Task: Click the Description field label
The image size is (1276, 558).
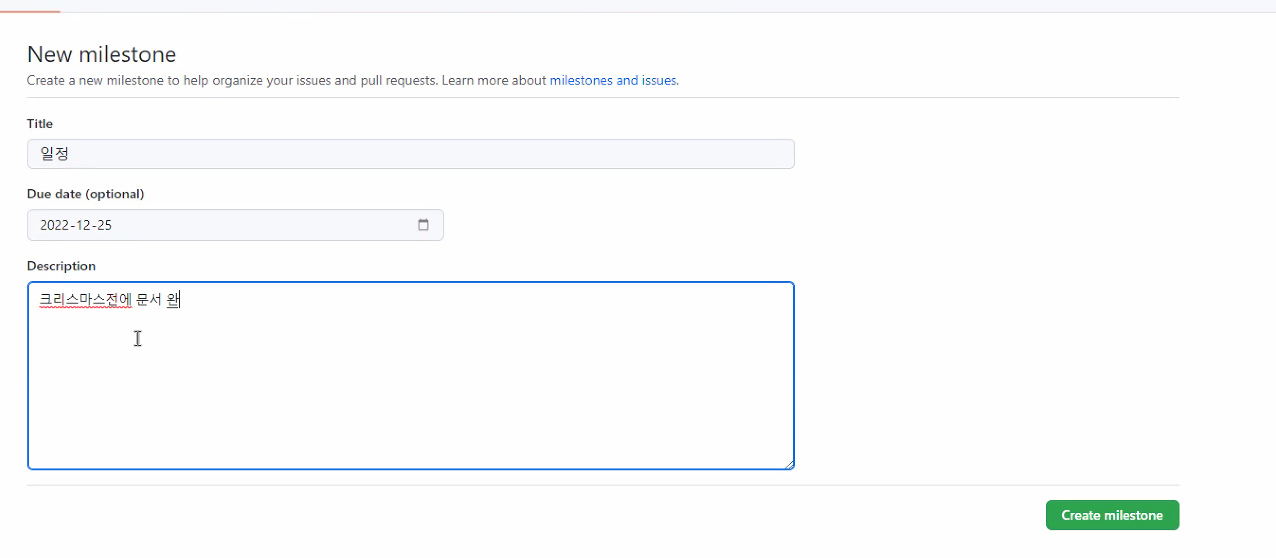Action: (61, 266)
